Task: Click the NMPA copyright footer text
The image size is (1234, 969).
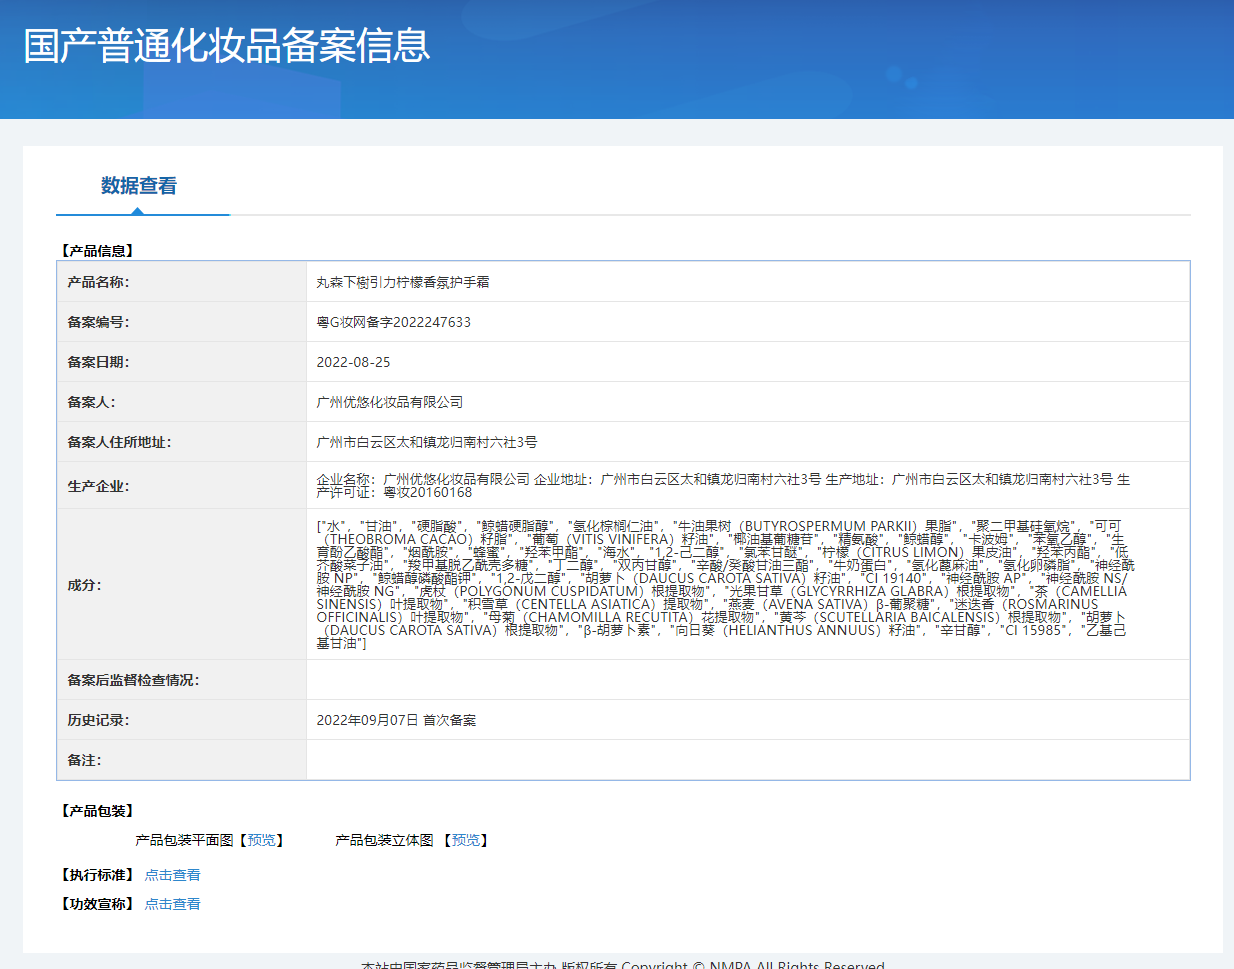Action: tap(622, 964)
